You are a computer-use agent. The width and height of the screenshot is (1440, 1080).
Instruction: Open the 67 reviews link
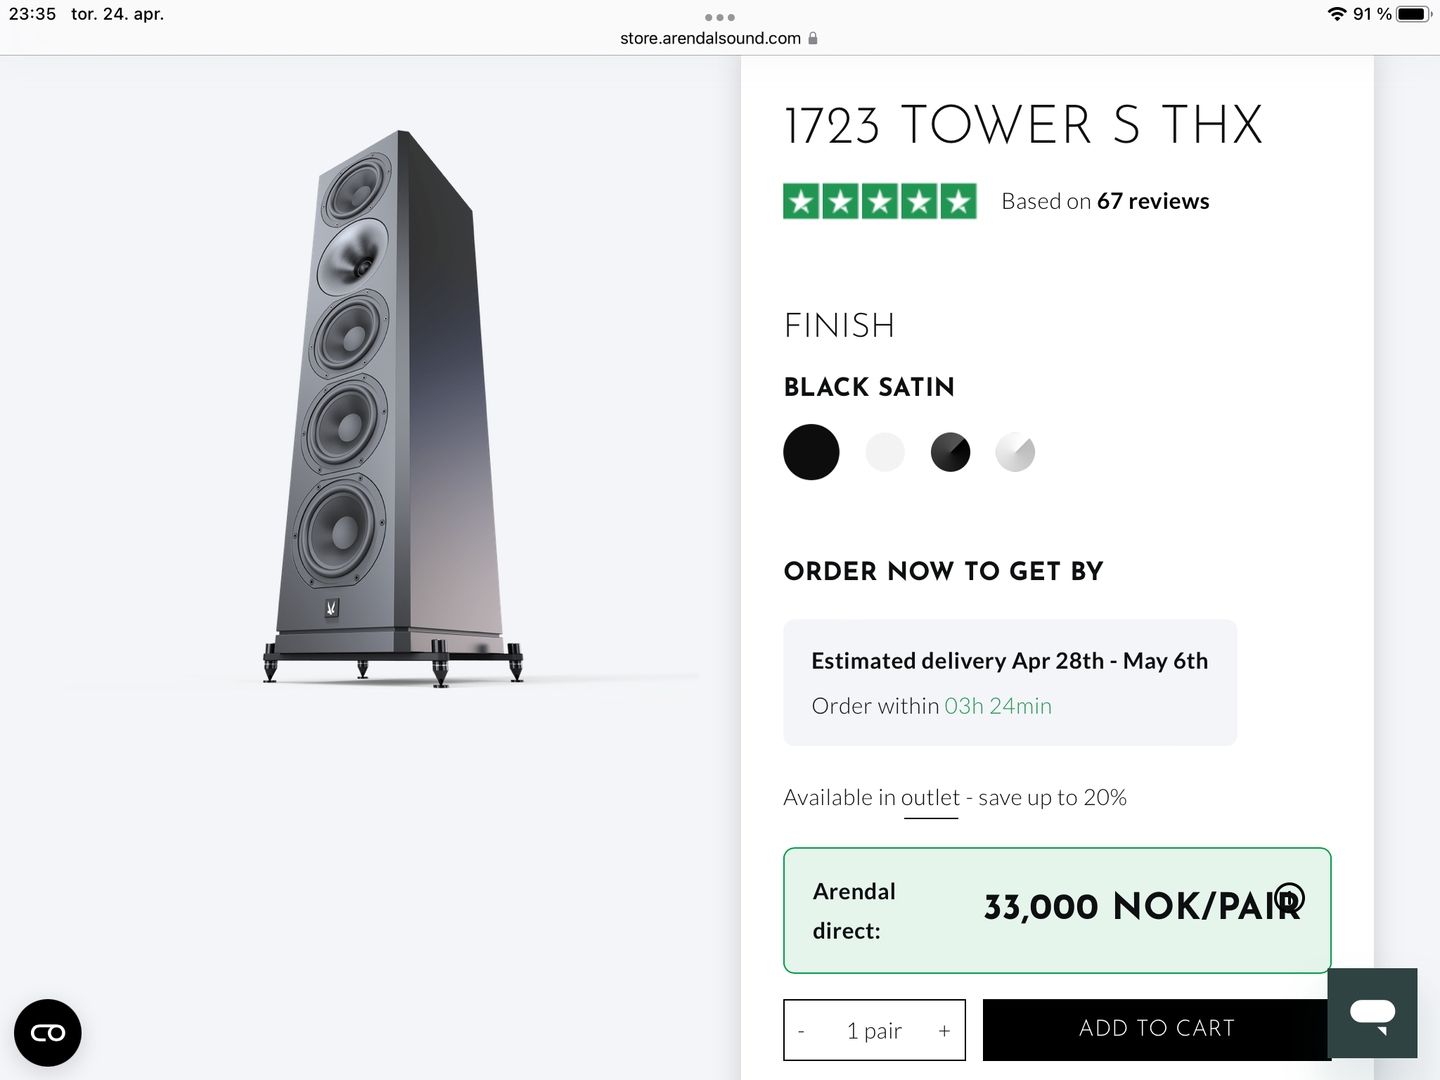pyautogui.click(x=1152, y=202)
